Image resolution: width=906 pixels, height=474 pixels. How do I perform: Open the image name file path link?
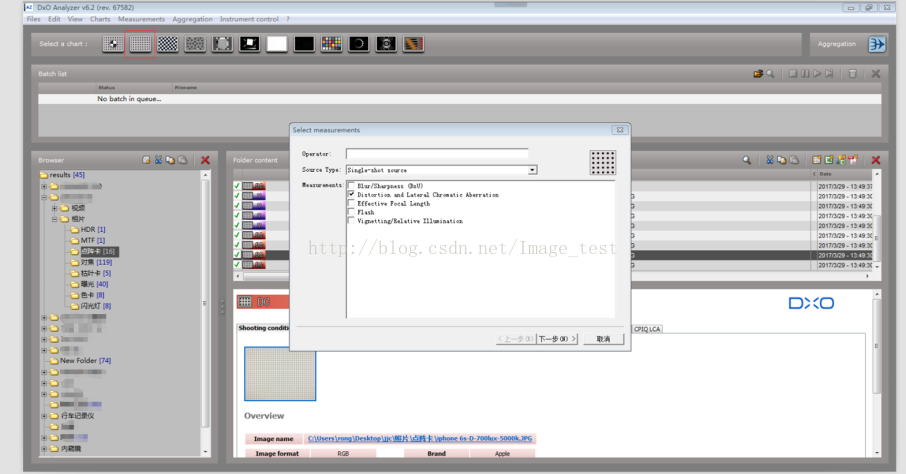click(420, 438)
